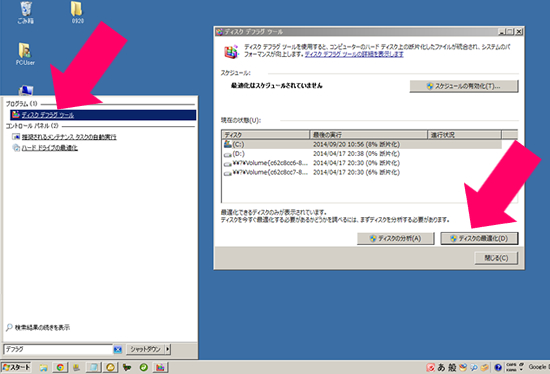Click the green circular taskbar icon
The width and height of the screenshot is (550, 374).
pyautogui.click(x=143, y=367)
